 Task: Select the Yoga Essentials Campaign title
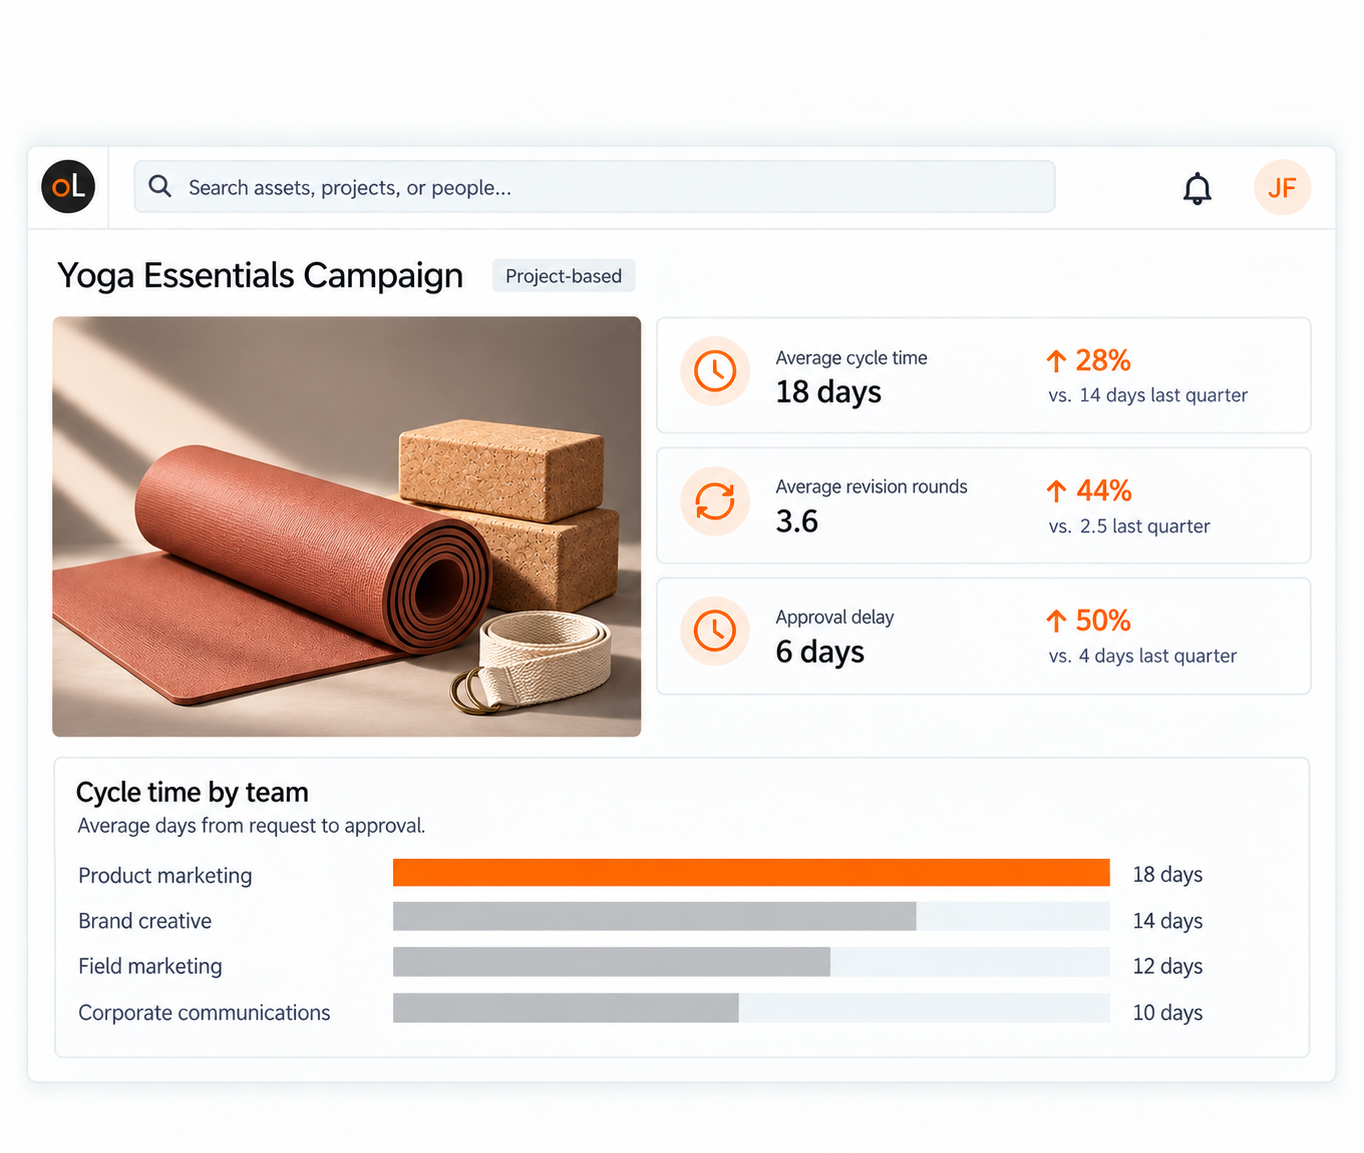pyautogui.click(x=260, y=275)
